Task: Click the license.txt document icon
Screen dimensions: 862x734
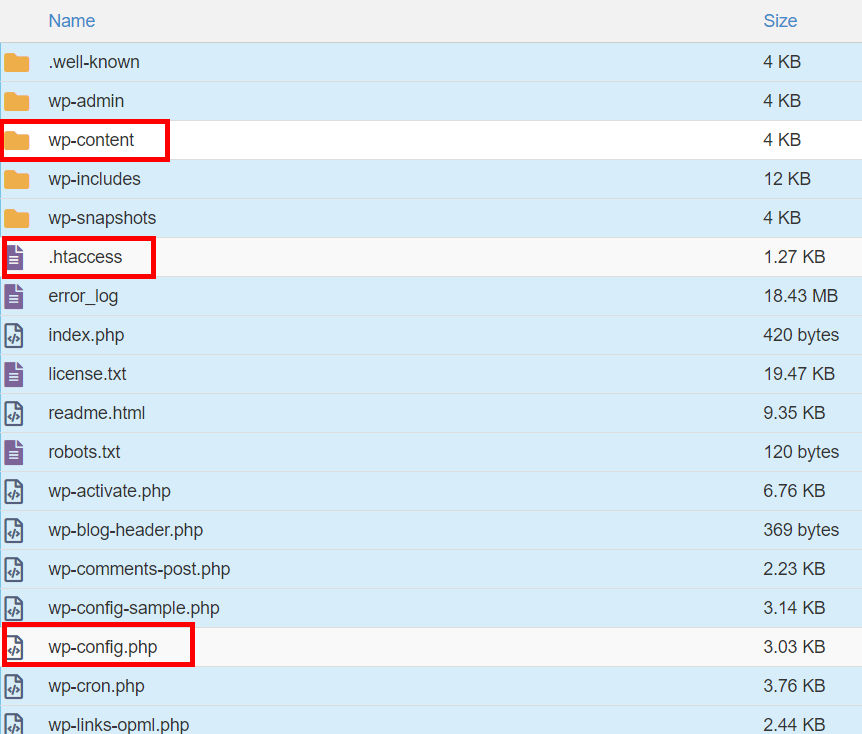Action: pyautogui.click(x=14, y=374)
